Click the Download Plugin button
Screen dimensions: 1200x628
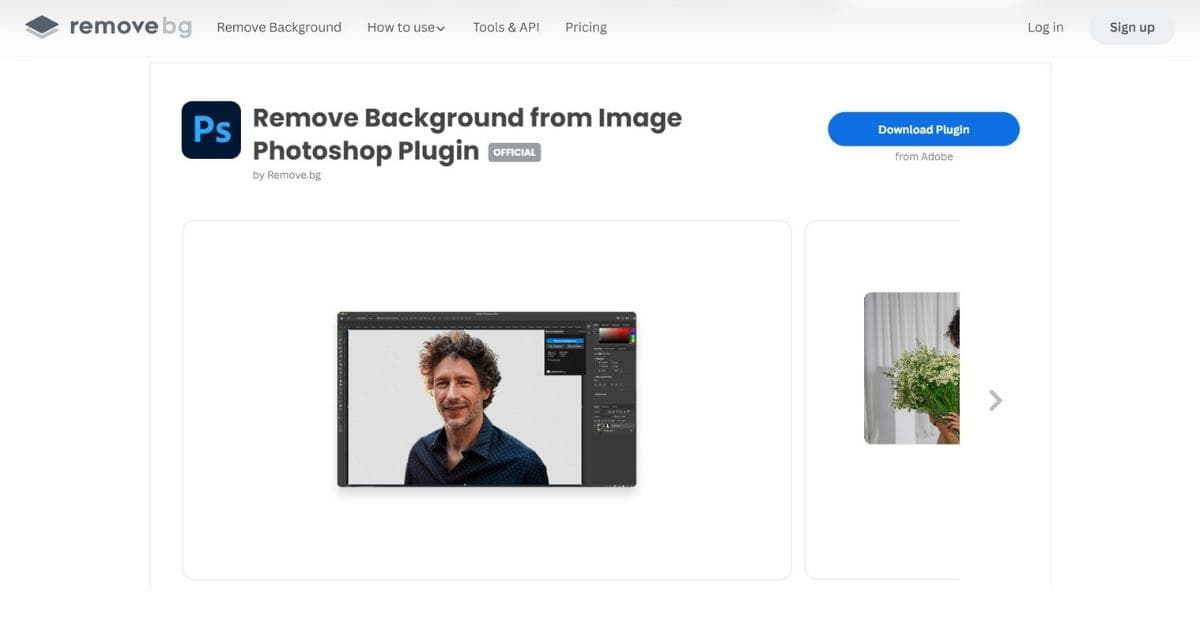923,129
